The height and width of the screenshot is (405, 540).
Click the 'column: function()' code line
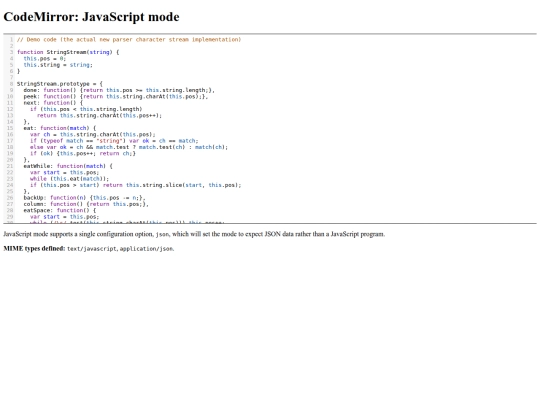point(86,204)
